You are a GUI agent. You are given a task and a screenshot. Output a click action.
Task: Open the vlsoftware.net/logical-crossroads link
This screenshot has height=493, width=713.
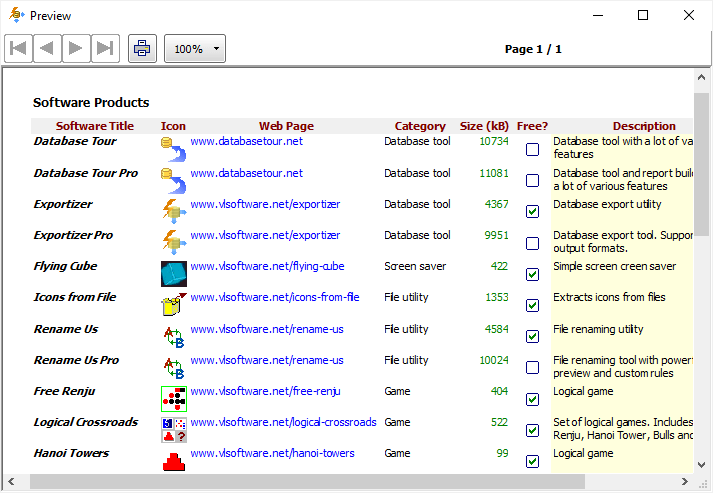283,422
